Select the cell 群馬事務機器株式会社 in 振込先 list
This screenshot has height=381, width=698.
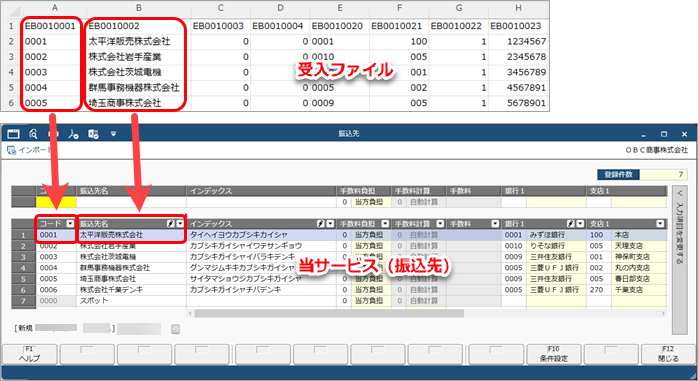131,268
